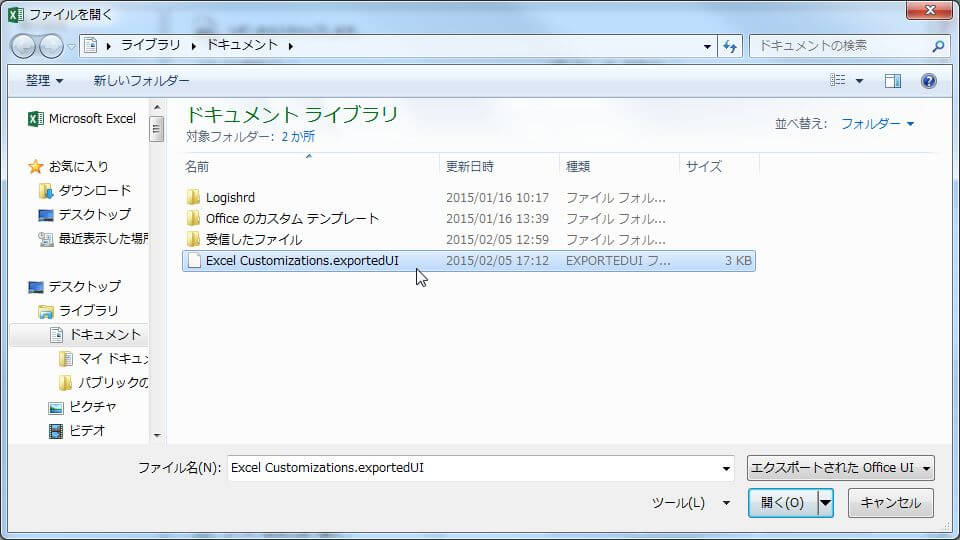
Task: Open the 並べ替え フォルダー dropdown
Action: (x=877, y=124)
